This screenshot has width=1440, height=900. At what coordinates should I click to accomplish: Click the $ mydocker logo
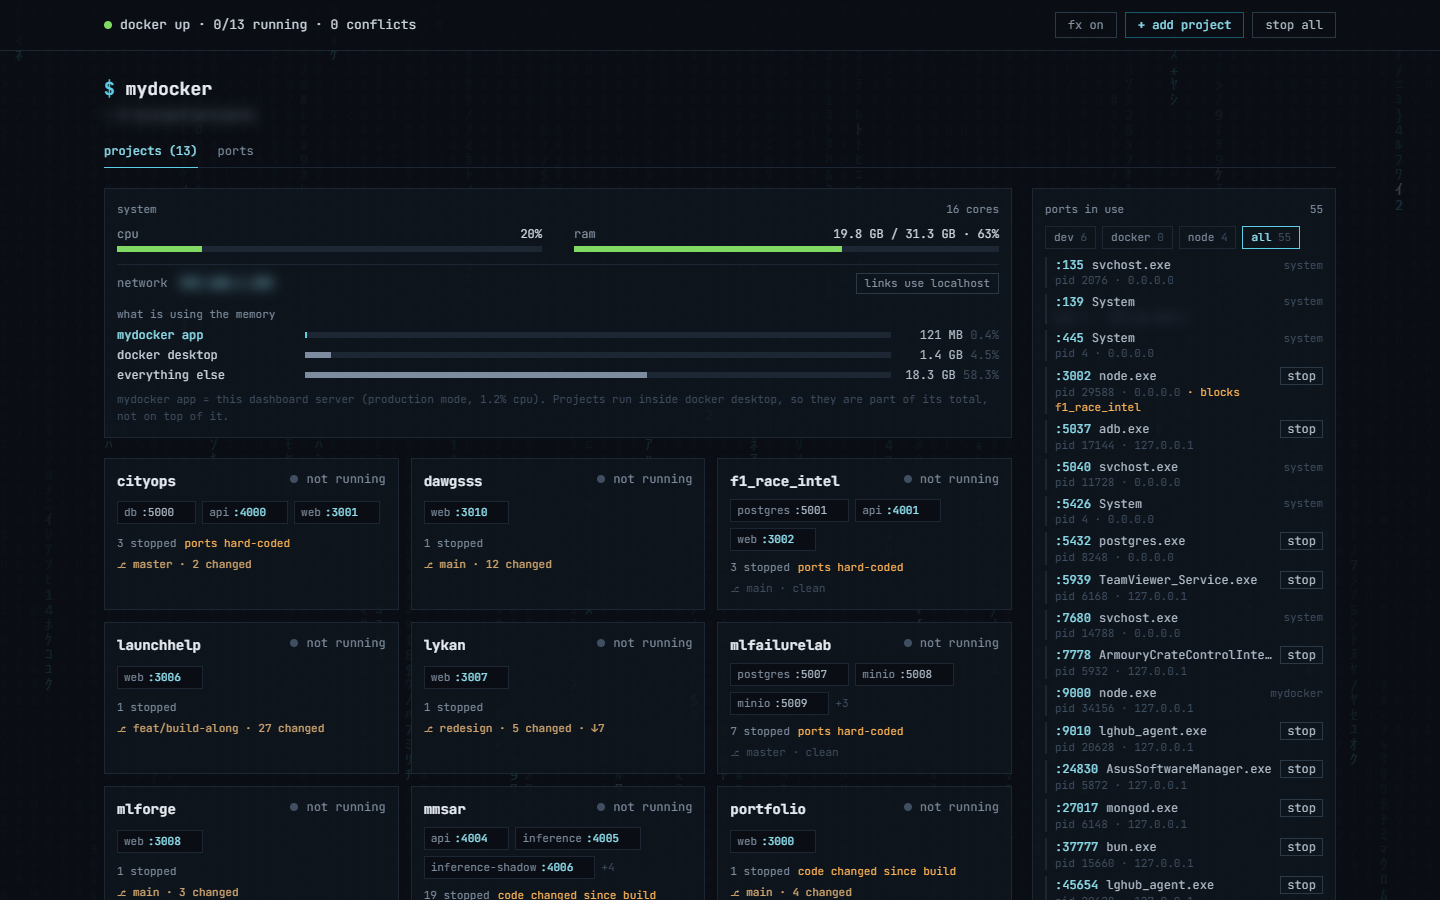(158, 89)
